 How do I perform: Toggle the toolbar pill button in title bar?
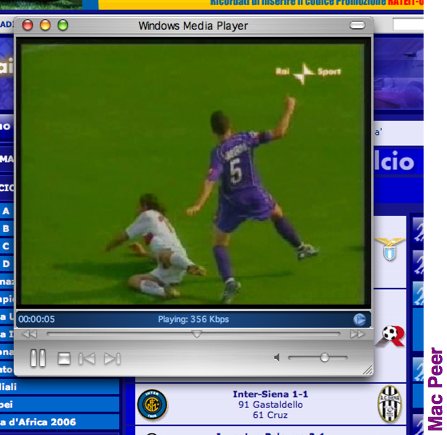tap(357, 25)
